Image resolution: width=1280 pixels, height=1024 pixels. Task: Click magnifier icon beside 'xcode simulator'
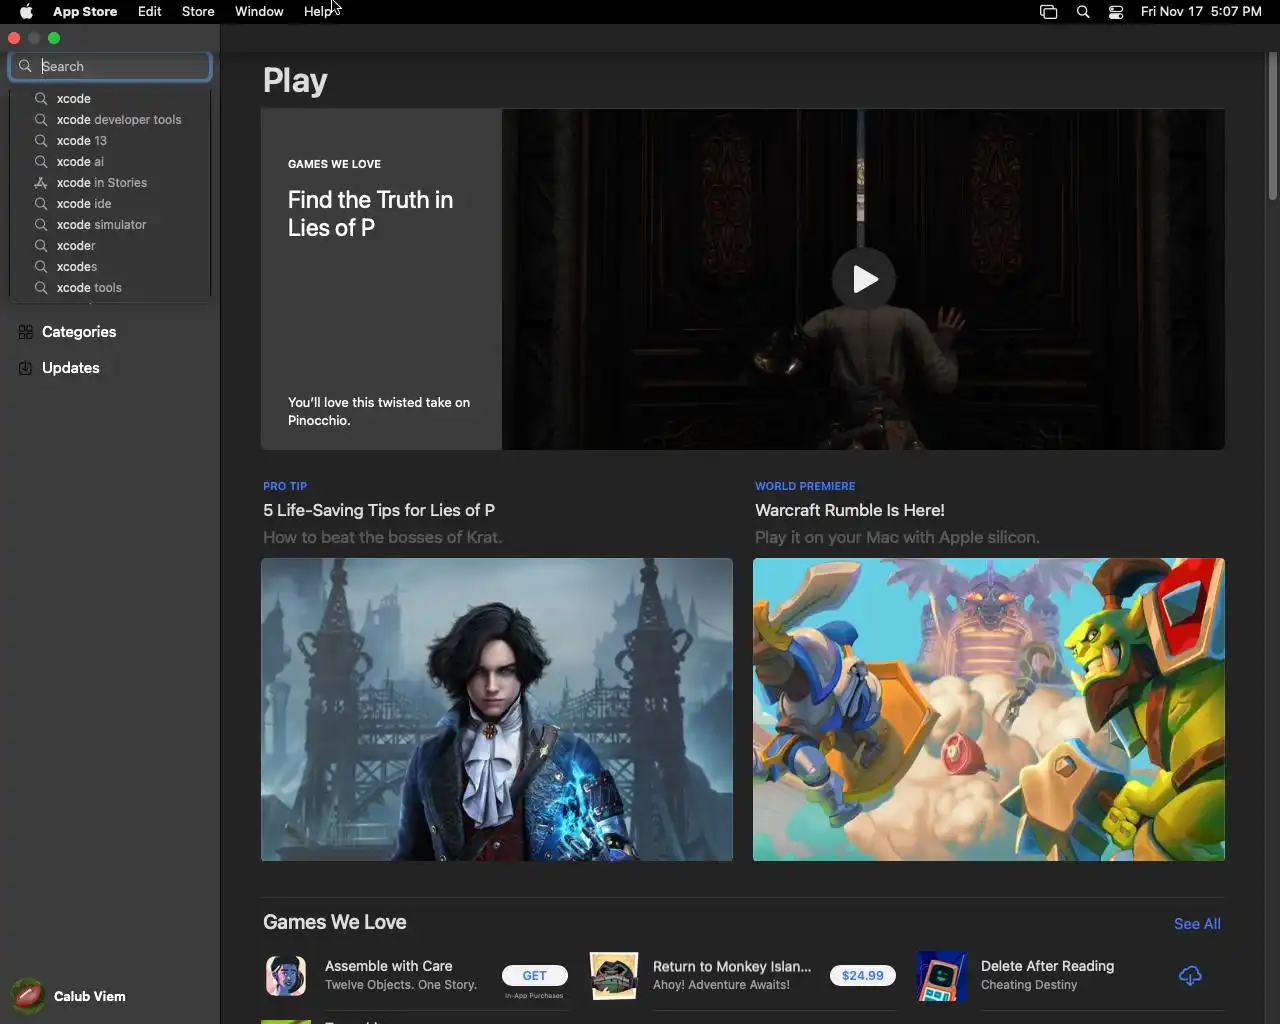click(x=41, y=225)
